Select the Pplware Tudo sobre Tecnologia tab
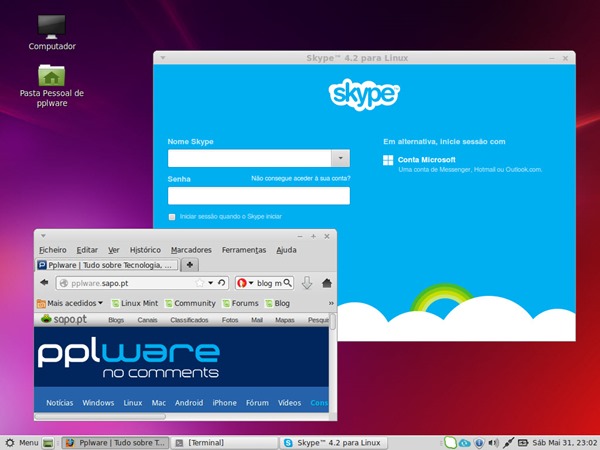Screen dimensions: 600x450 (107, 265)
